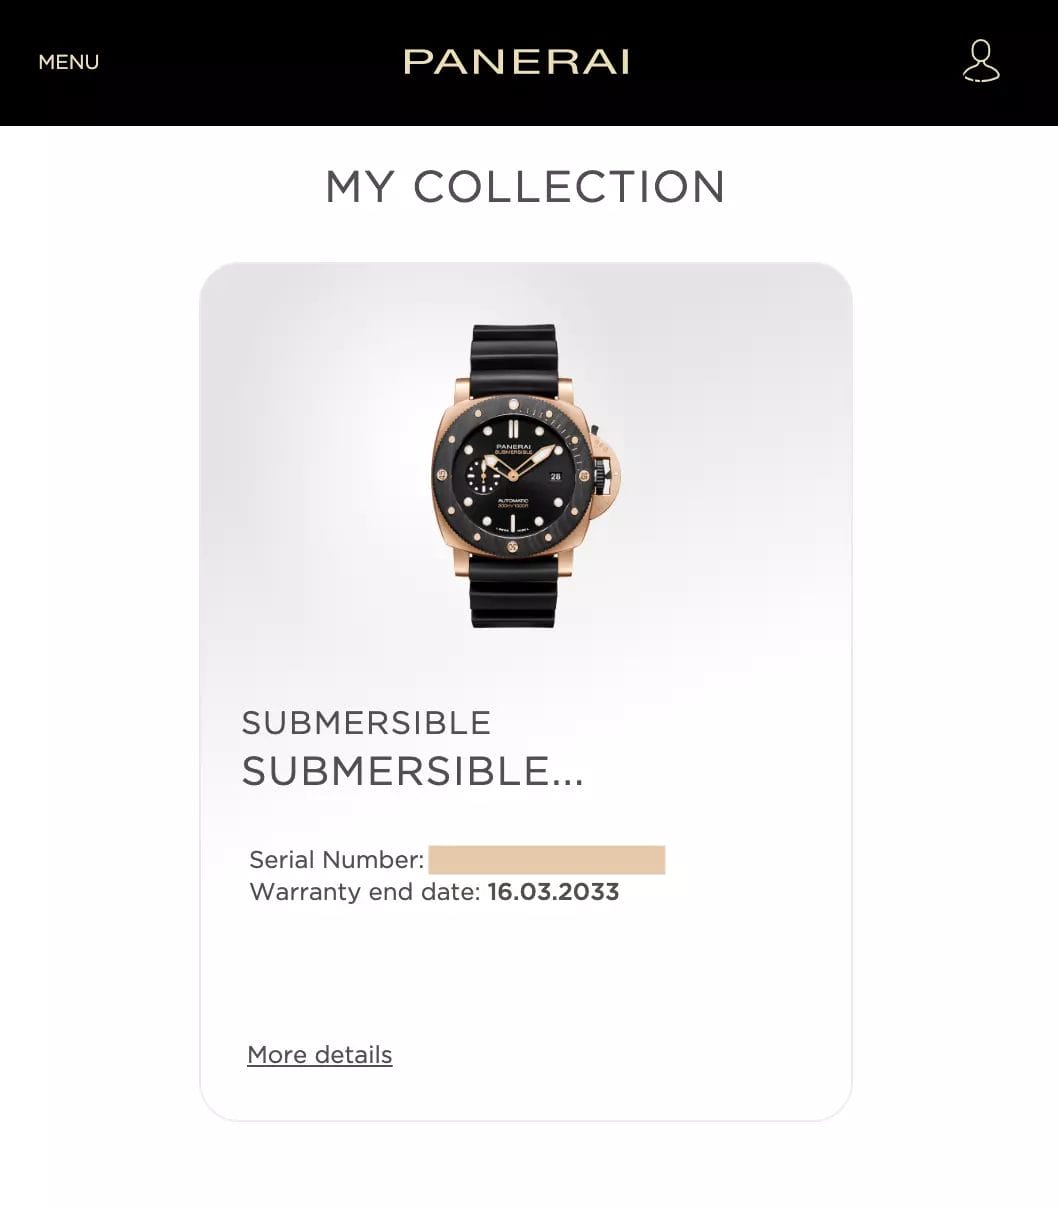Click the redacted serial number bar
1058x1208 pixels.
click(x=546, y=860)
